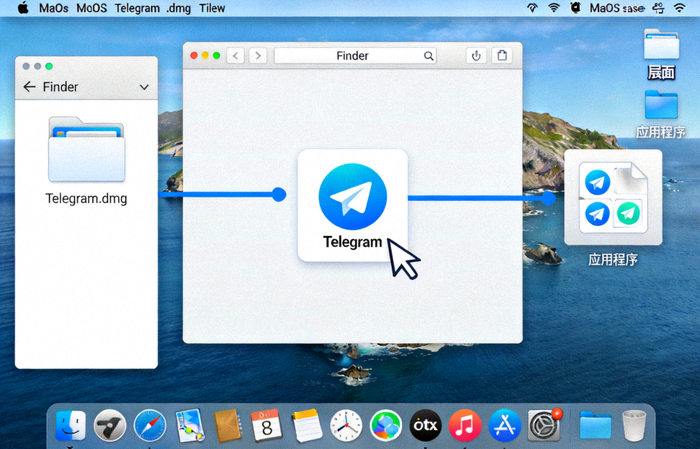Click the download button in Finder toolbar
Screen dimensions: 700x449
476,56
